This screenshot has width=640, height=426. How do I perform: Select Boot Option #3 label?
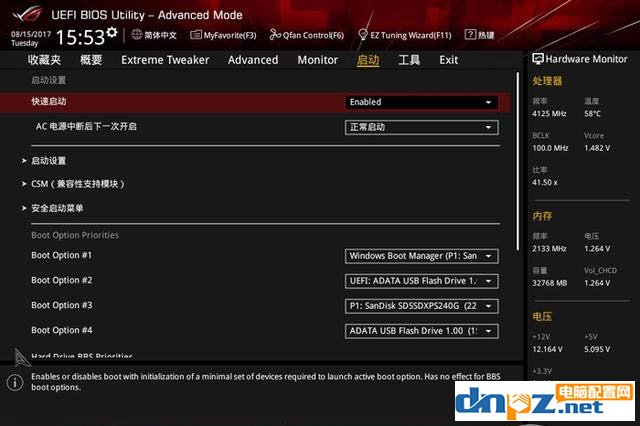coord(62,305)
